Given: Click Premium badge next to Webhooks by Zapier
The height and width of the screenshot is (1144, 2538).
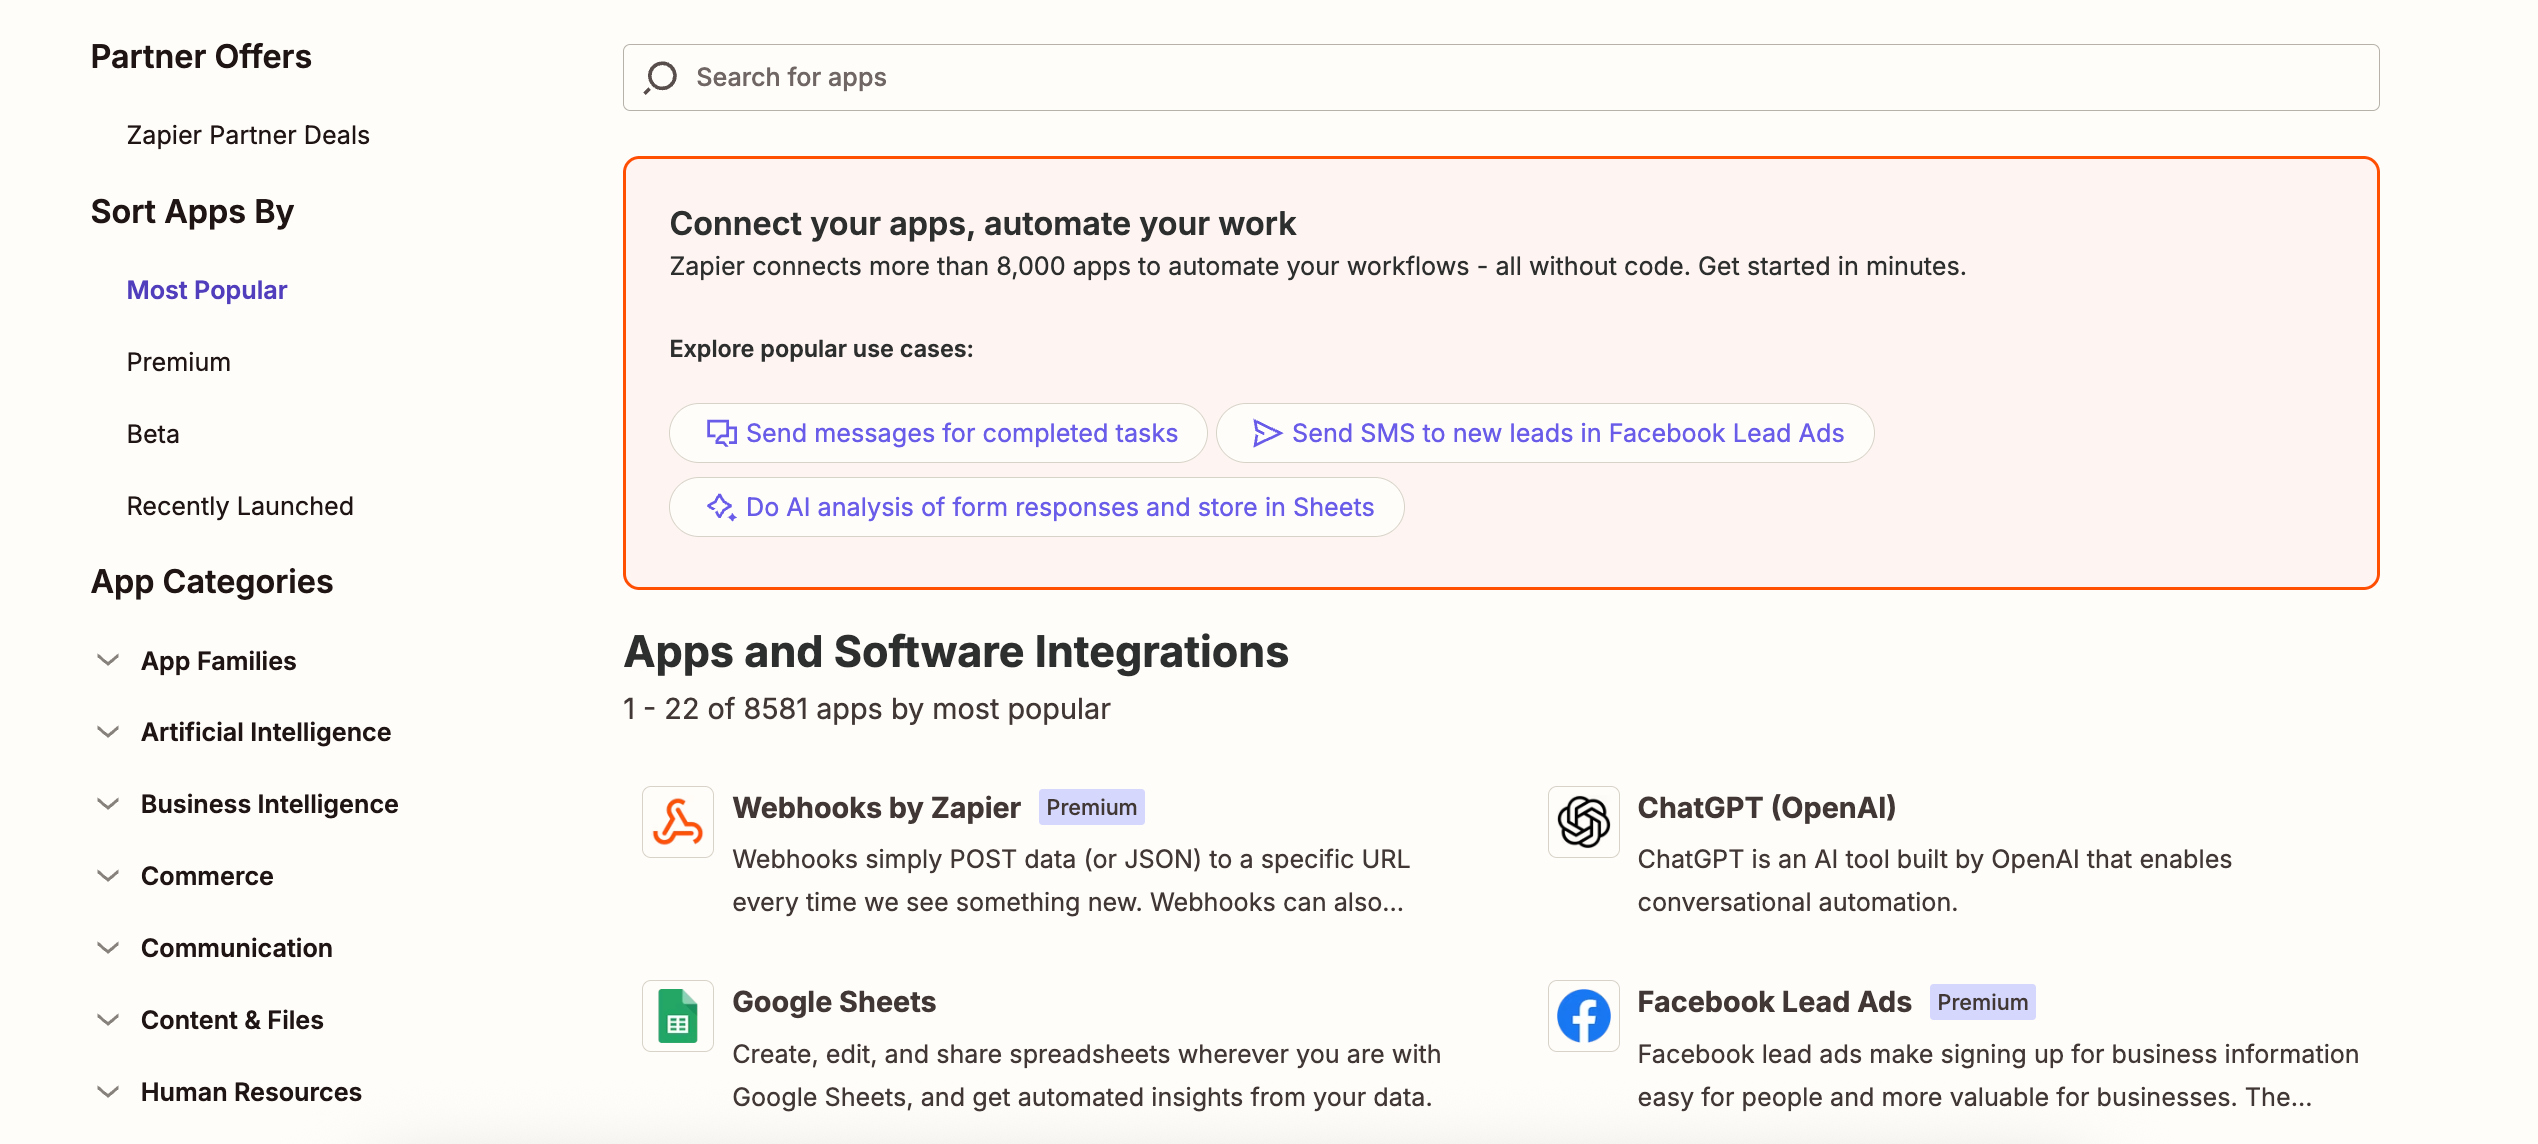Looking at the screenshot, I should pos(1092,807).
